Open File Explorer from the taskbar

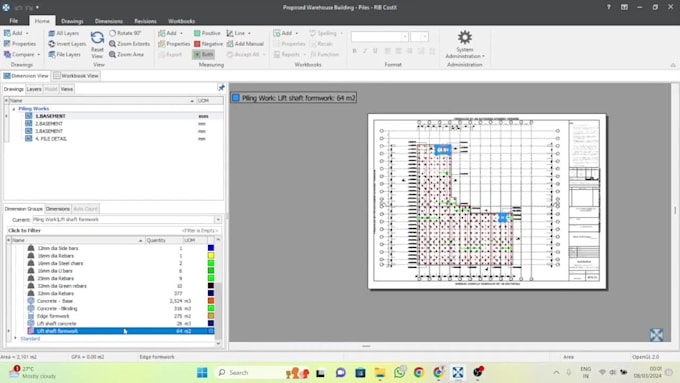380,372
